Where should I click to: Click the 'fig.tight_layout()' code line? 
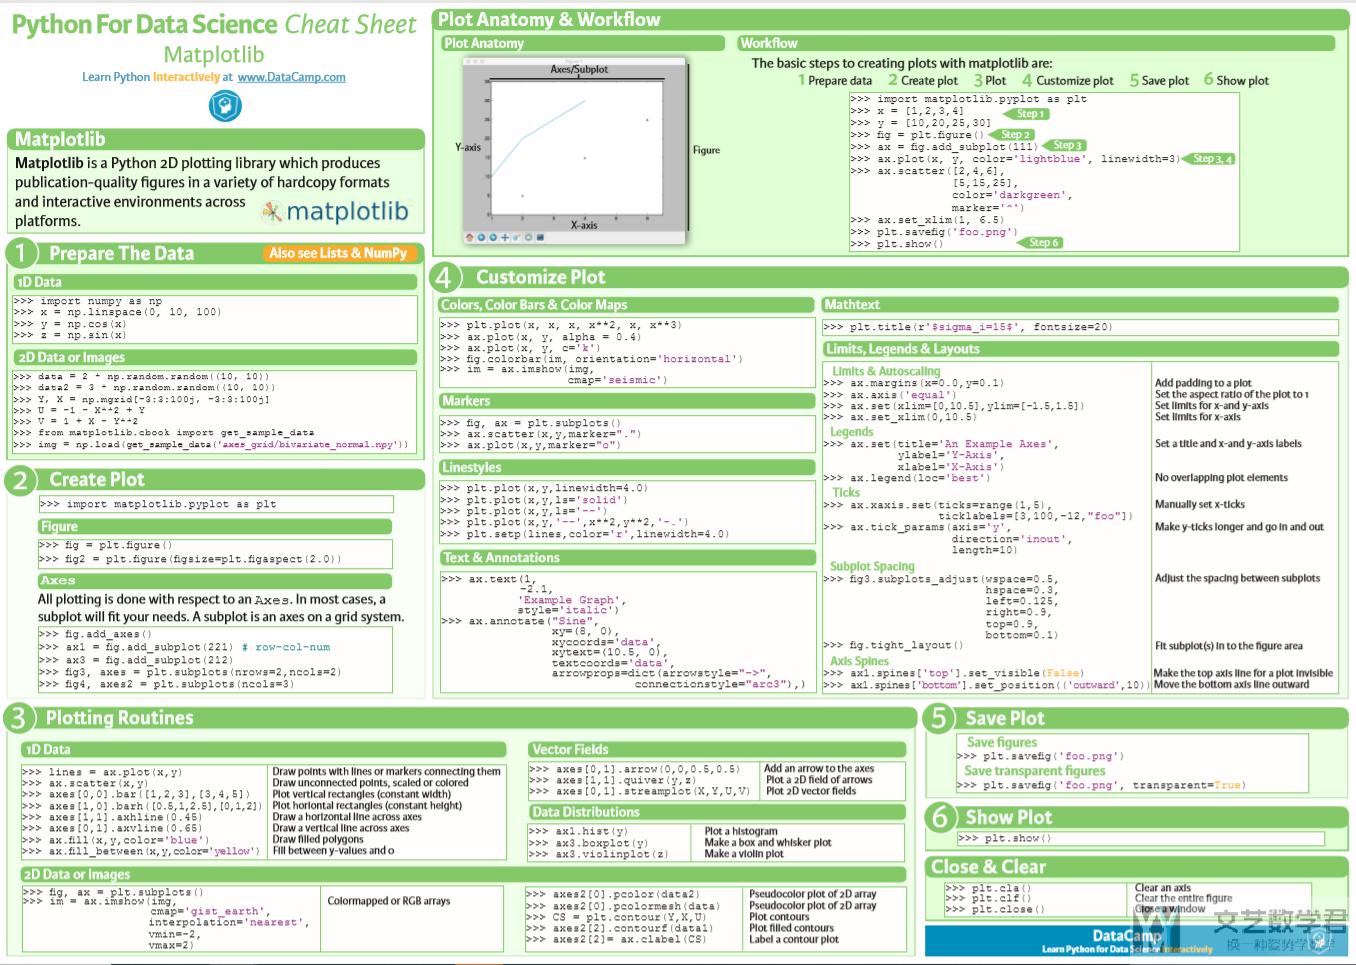[893, 645]
